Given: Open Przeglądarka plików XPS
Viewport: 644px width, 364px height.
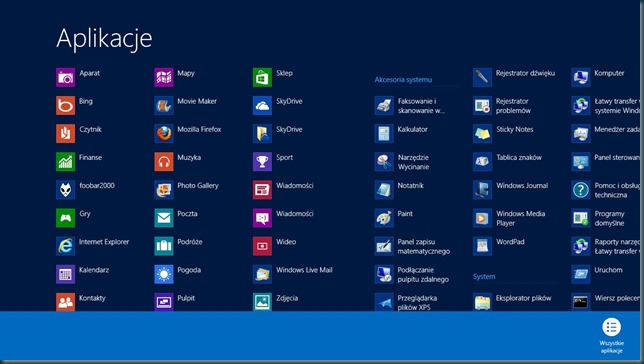Looking at the screenshot, I should pyautogui.click(x=384, y=302).
